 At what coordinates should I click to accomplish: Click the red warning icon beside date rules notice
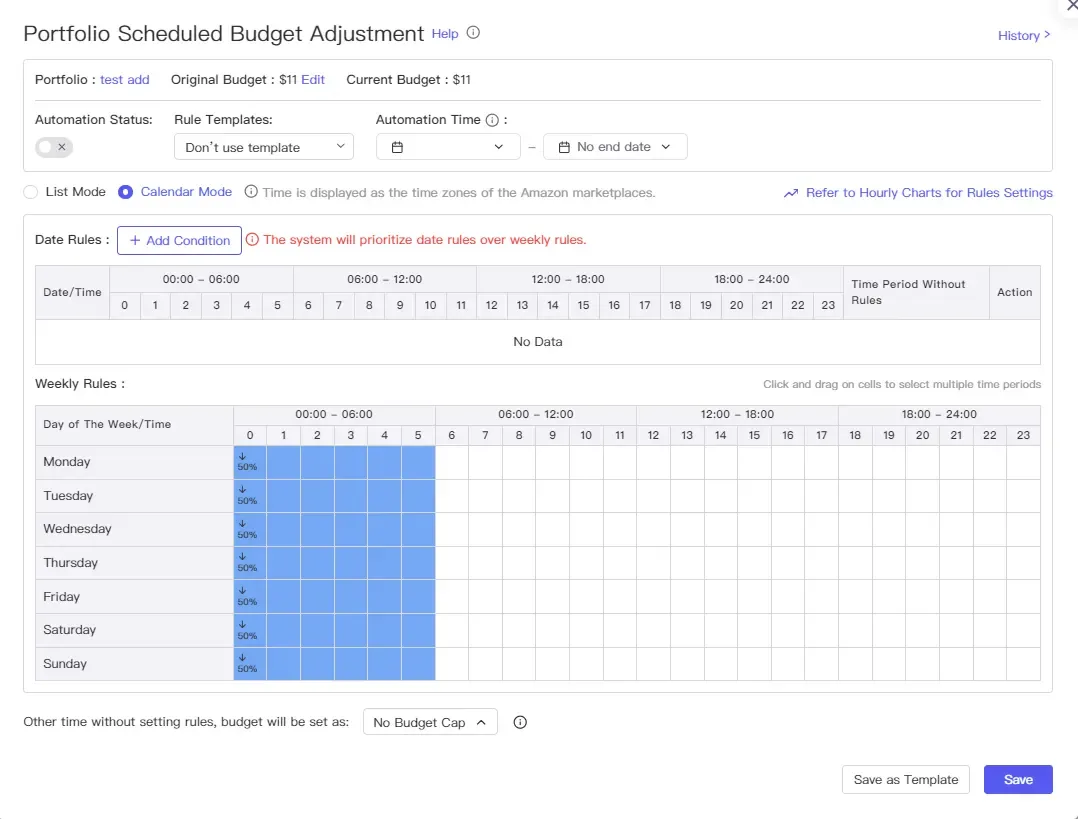252,239
